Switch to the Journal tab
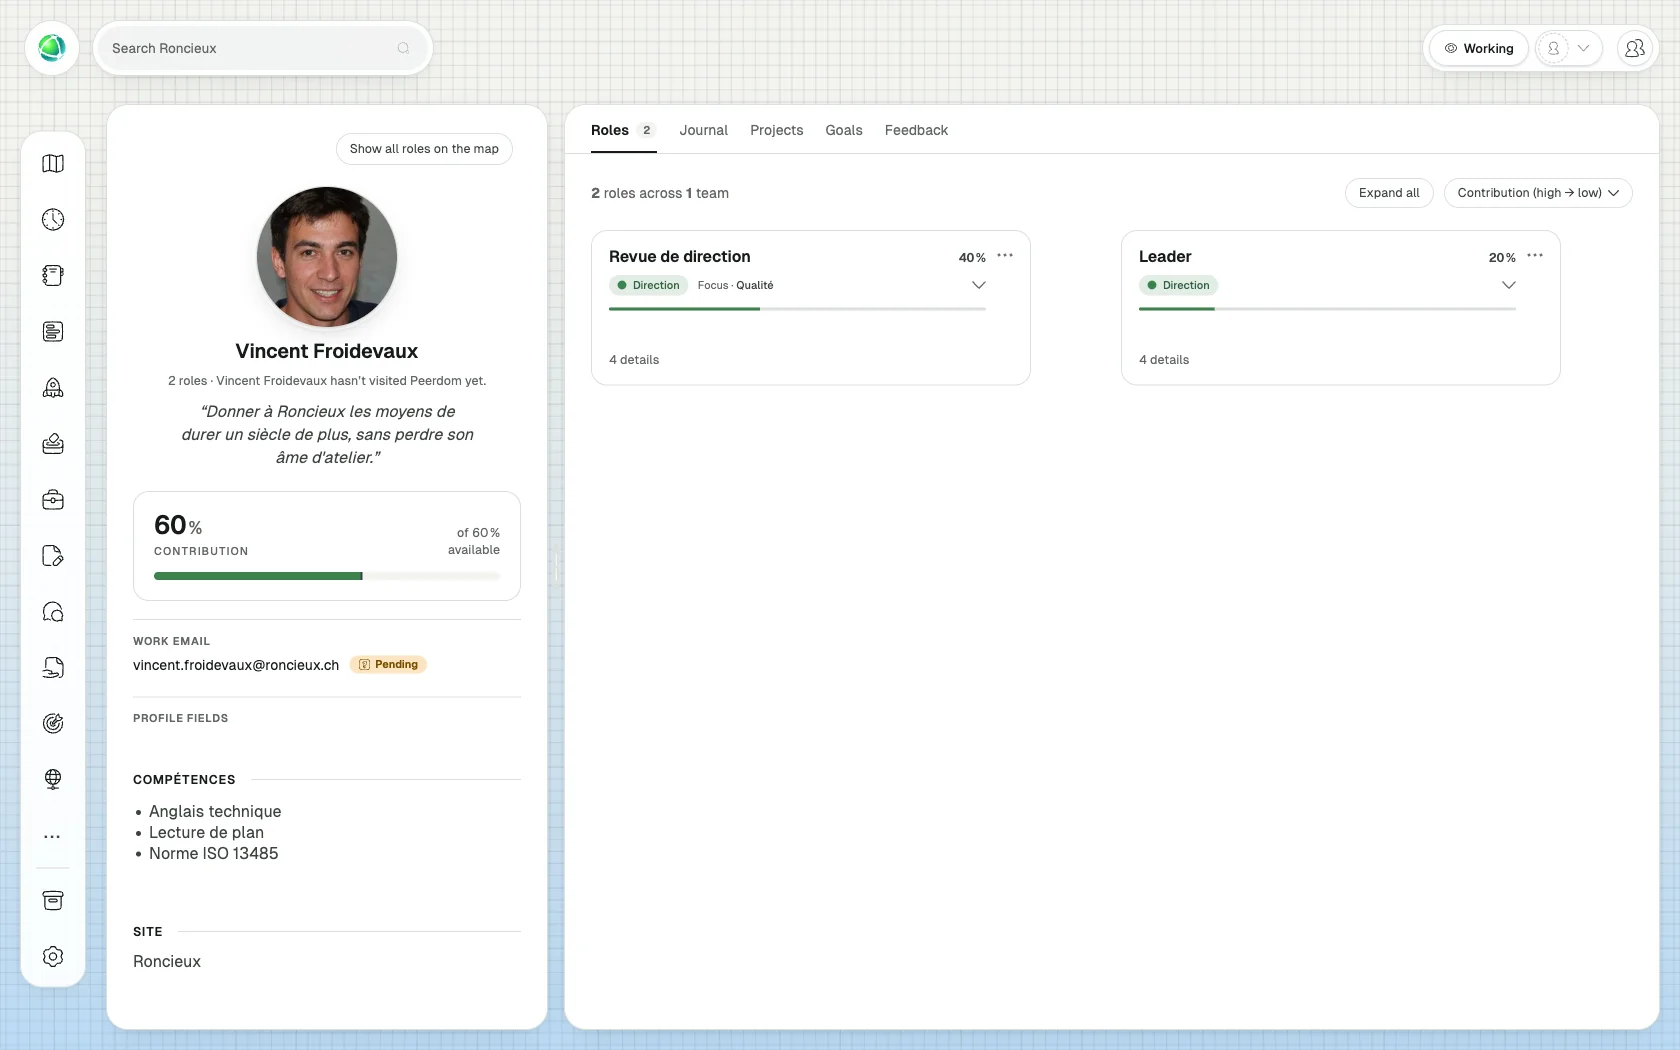The height and width of the screenshot is (1050, 1680). click(703, 130)
